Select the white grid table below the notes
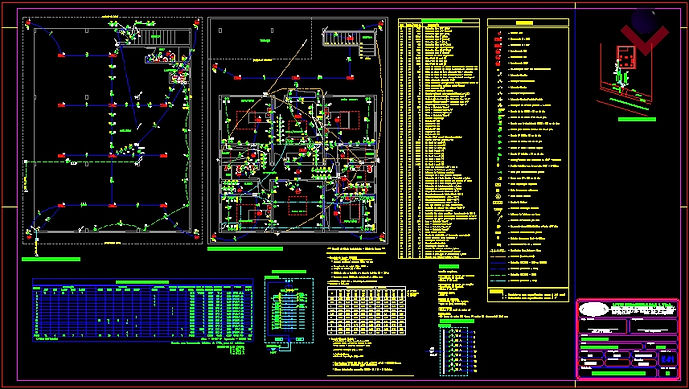This screenshot has width=689, height=389. pos(366,311)
